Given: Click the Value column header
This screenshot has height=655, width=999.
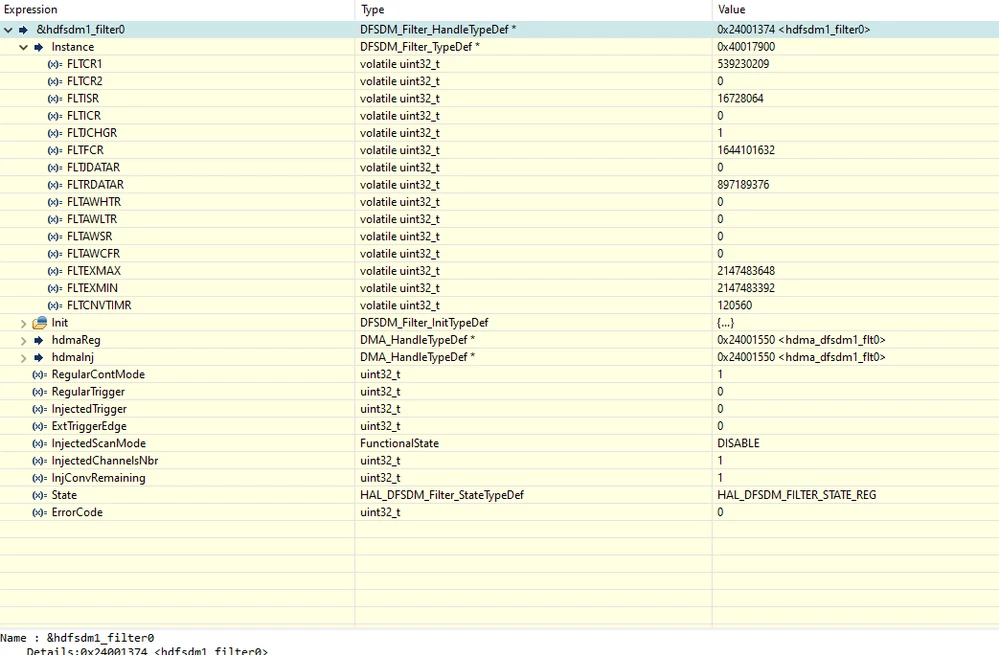Looking at the screenshot, I should [856, 10].
